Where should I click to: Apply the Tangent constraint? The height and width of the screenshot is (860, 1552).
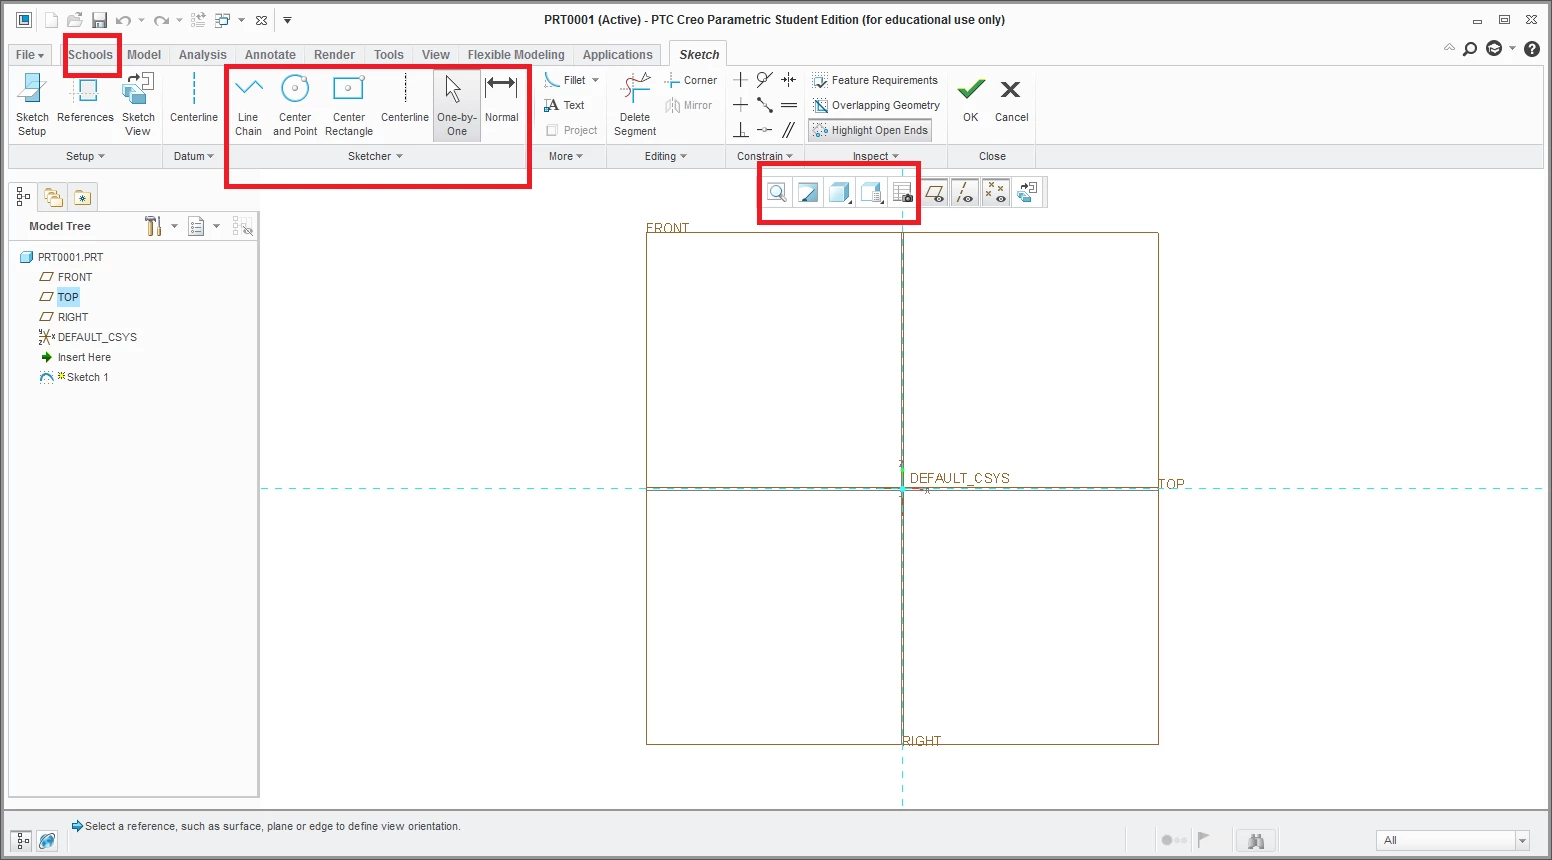(x=764, y=80)
